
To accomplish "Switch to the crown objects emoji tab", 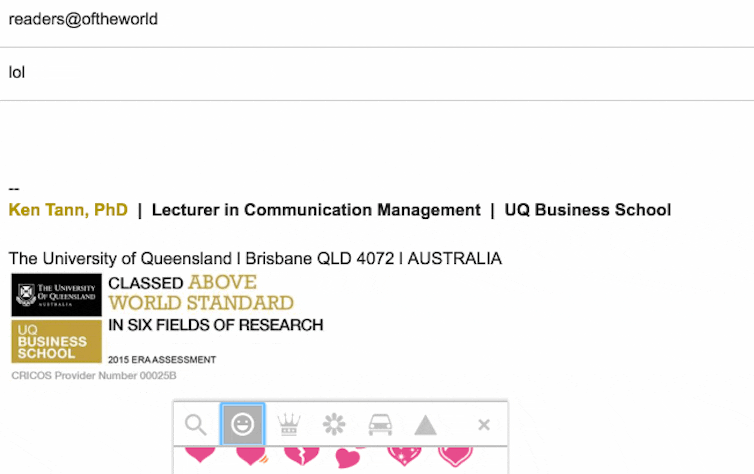I will click(x=289, y=425).
